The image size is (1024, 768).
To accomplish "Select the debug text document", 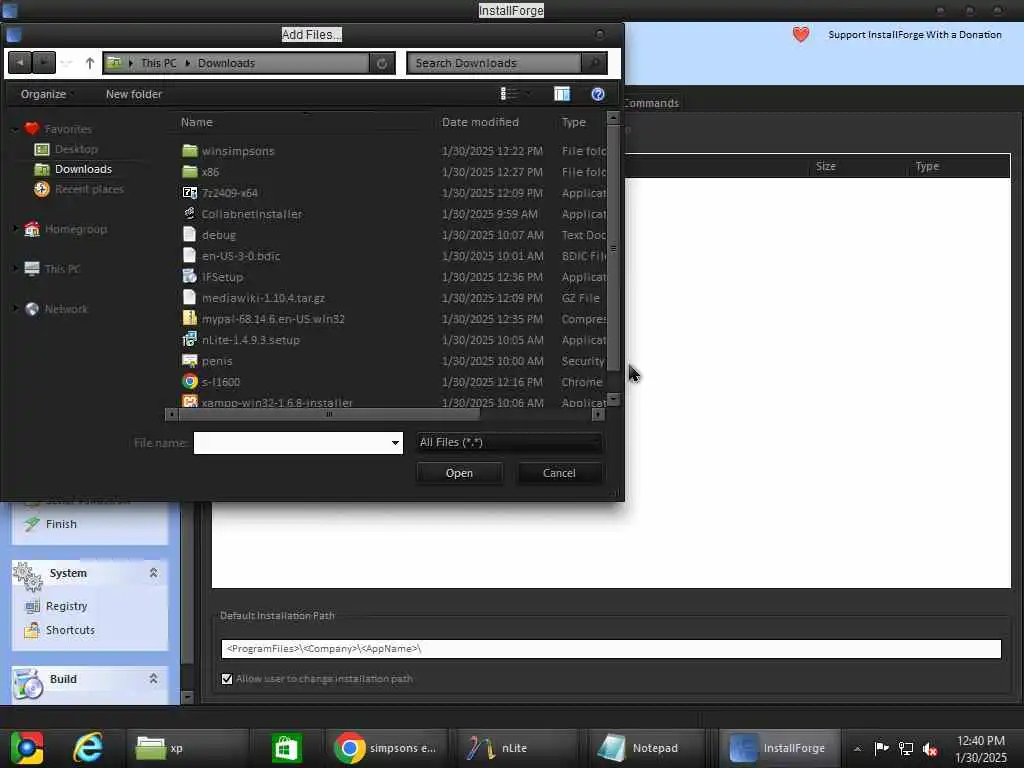I will [209, 234].
